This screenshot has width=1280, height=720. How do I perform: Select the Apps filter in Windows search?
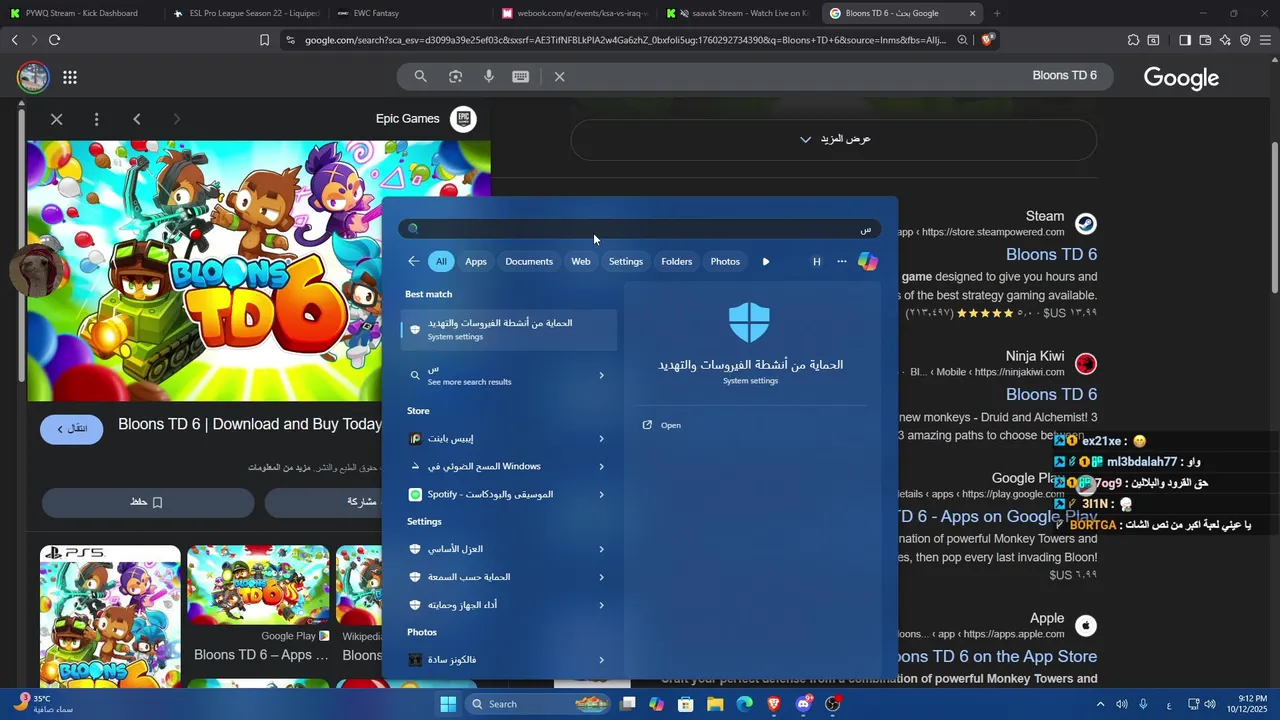point(476,261)
